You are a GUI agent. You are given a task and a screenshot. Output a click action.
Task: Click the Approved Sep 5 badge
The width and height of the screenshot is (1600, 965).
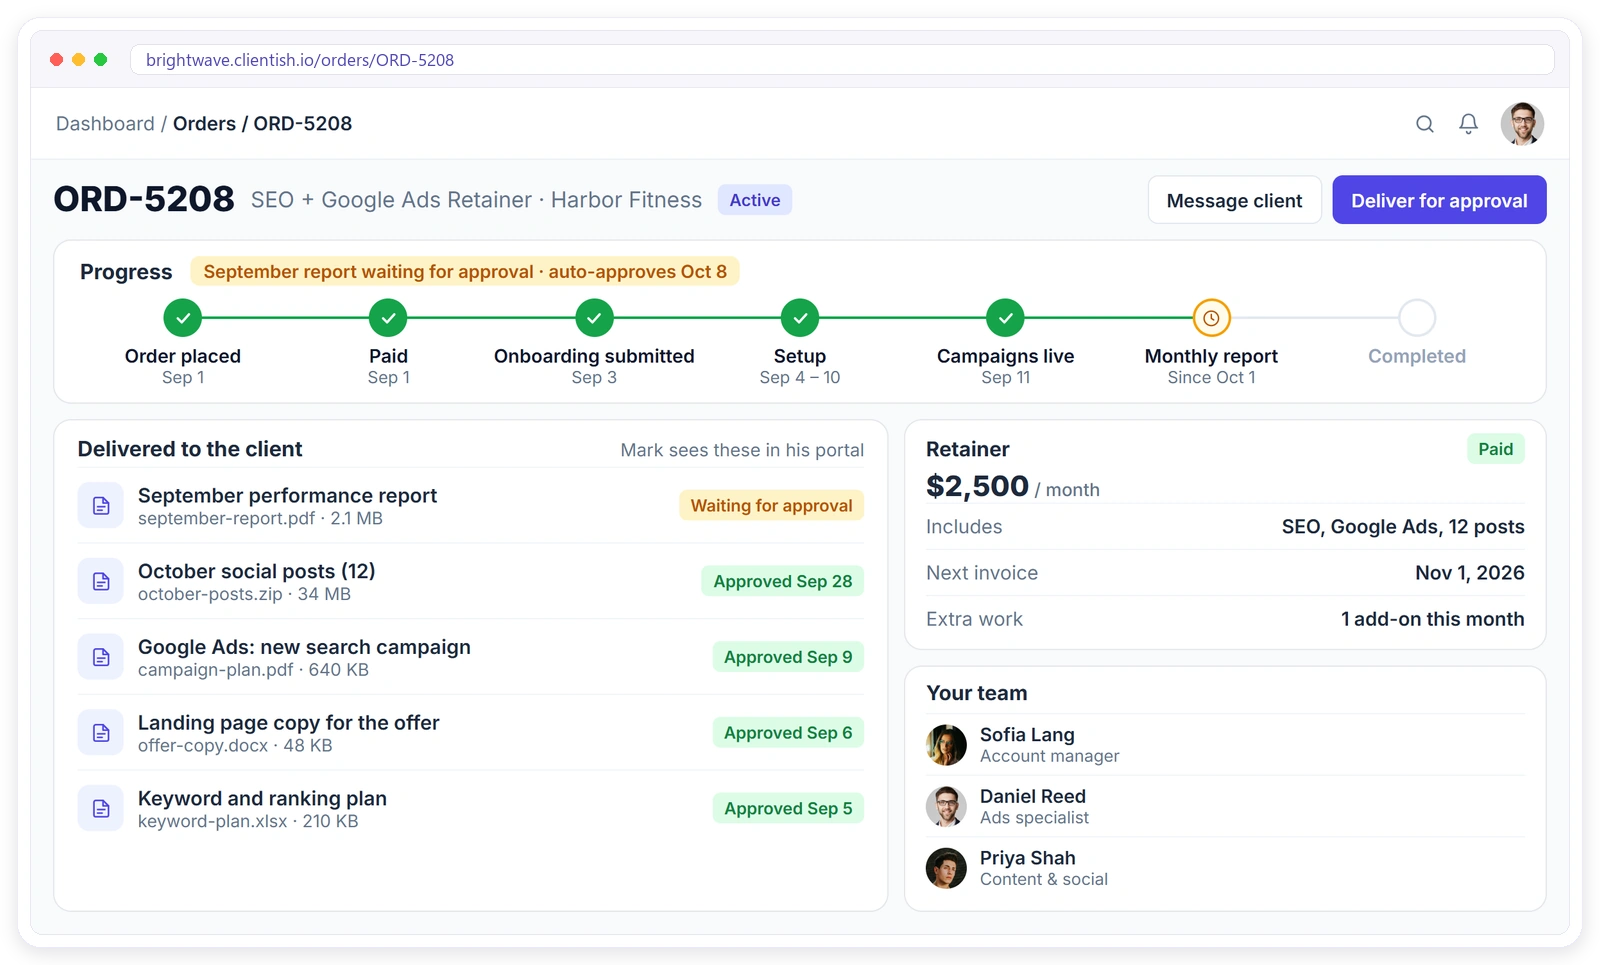coord(788,808)
